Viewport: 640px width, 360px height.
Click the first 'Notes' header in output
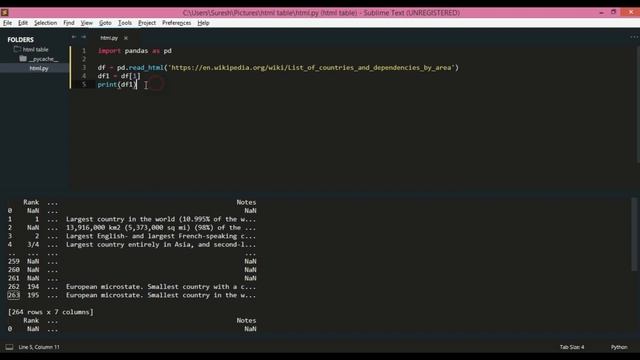(246, 202)
